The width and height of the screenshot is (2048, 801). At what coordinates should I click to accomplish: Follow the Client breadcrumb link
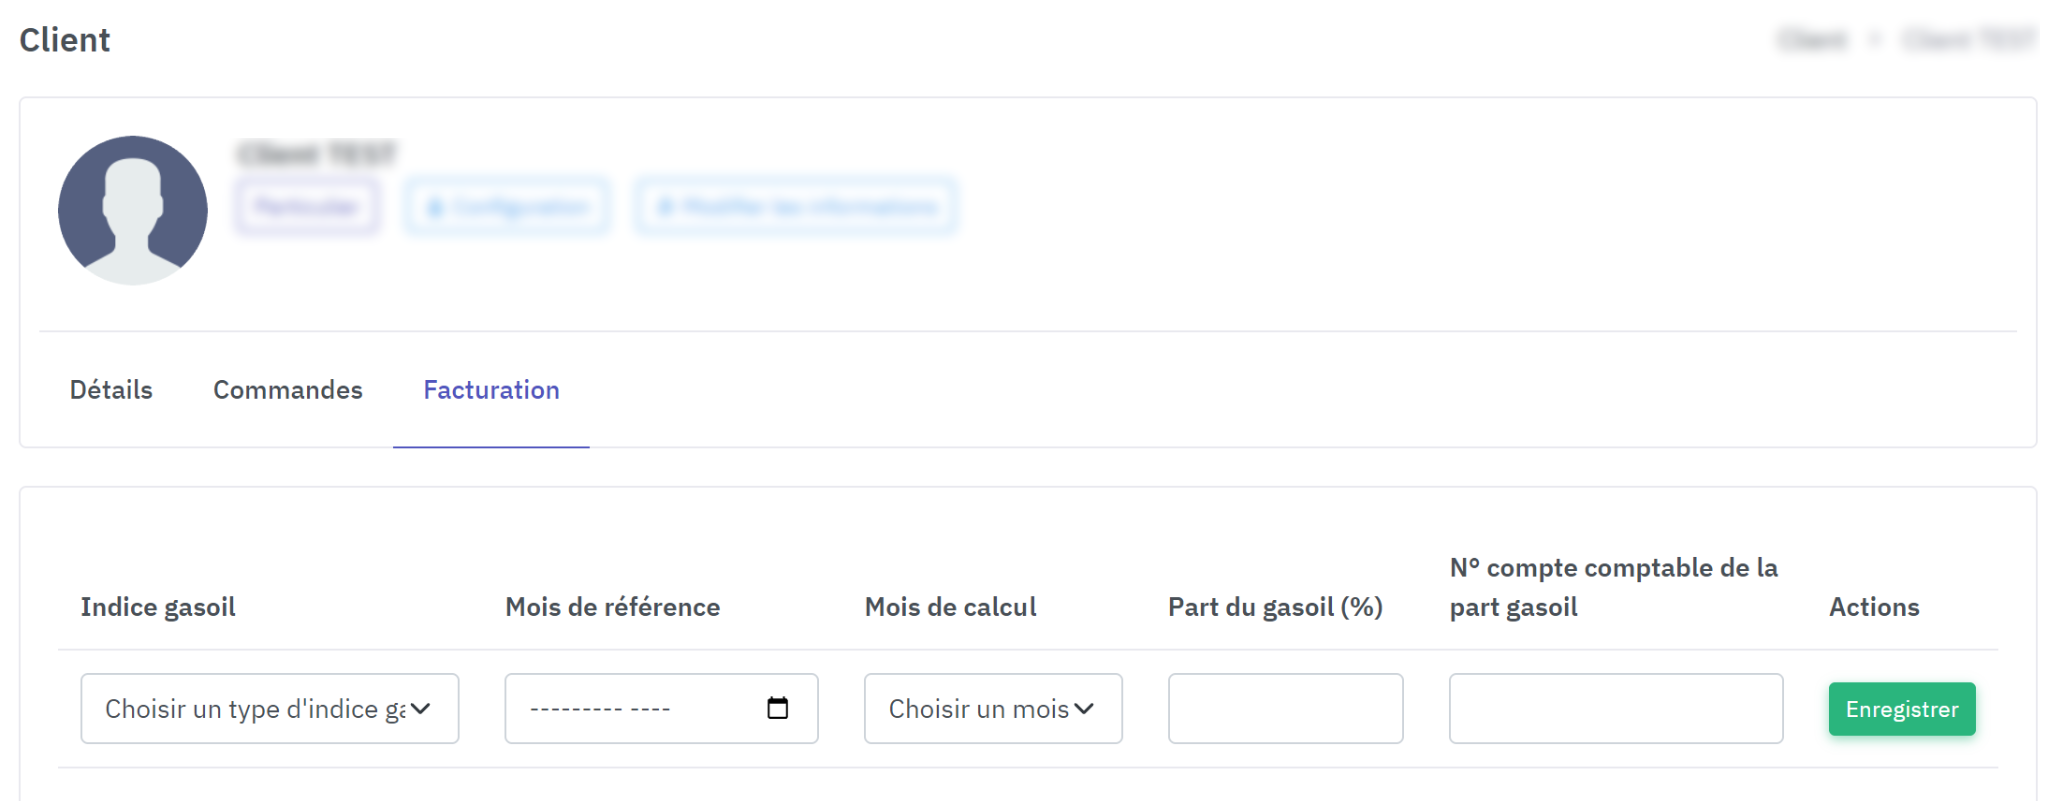click(x=1812, y=40)
